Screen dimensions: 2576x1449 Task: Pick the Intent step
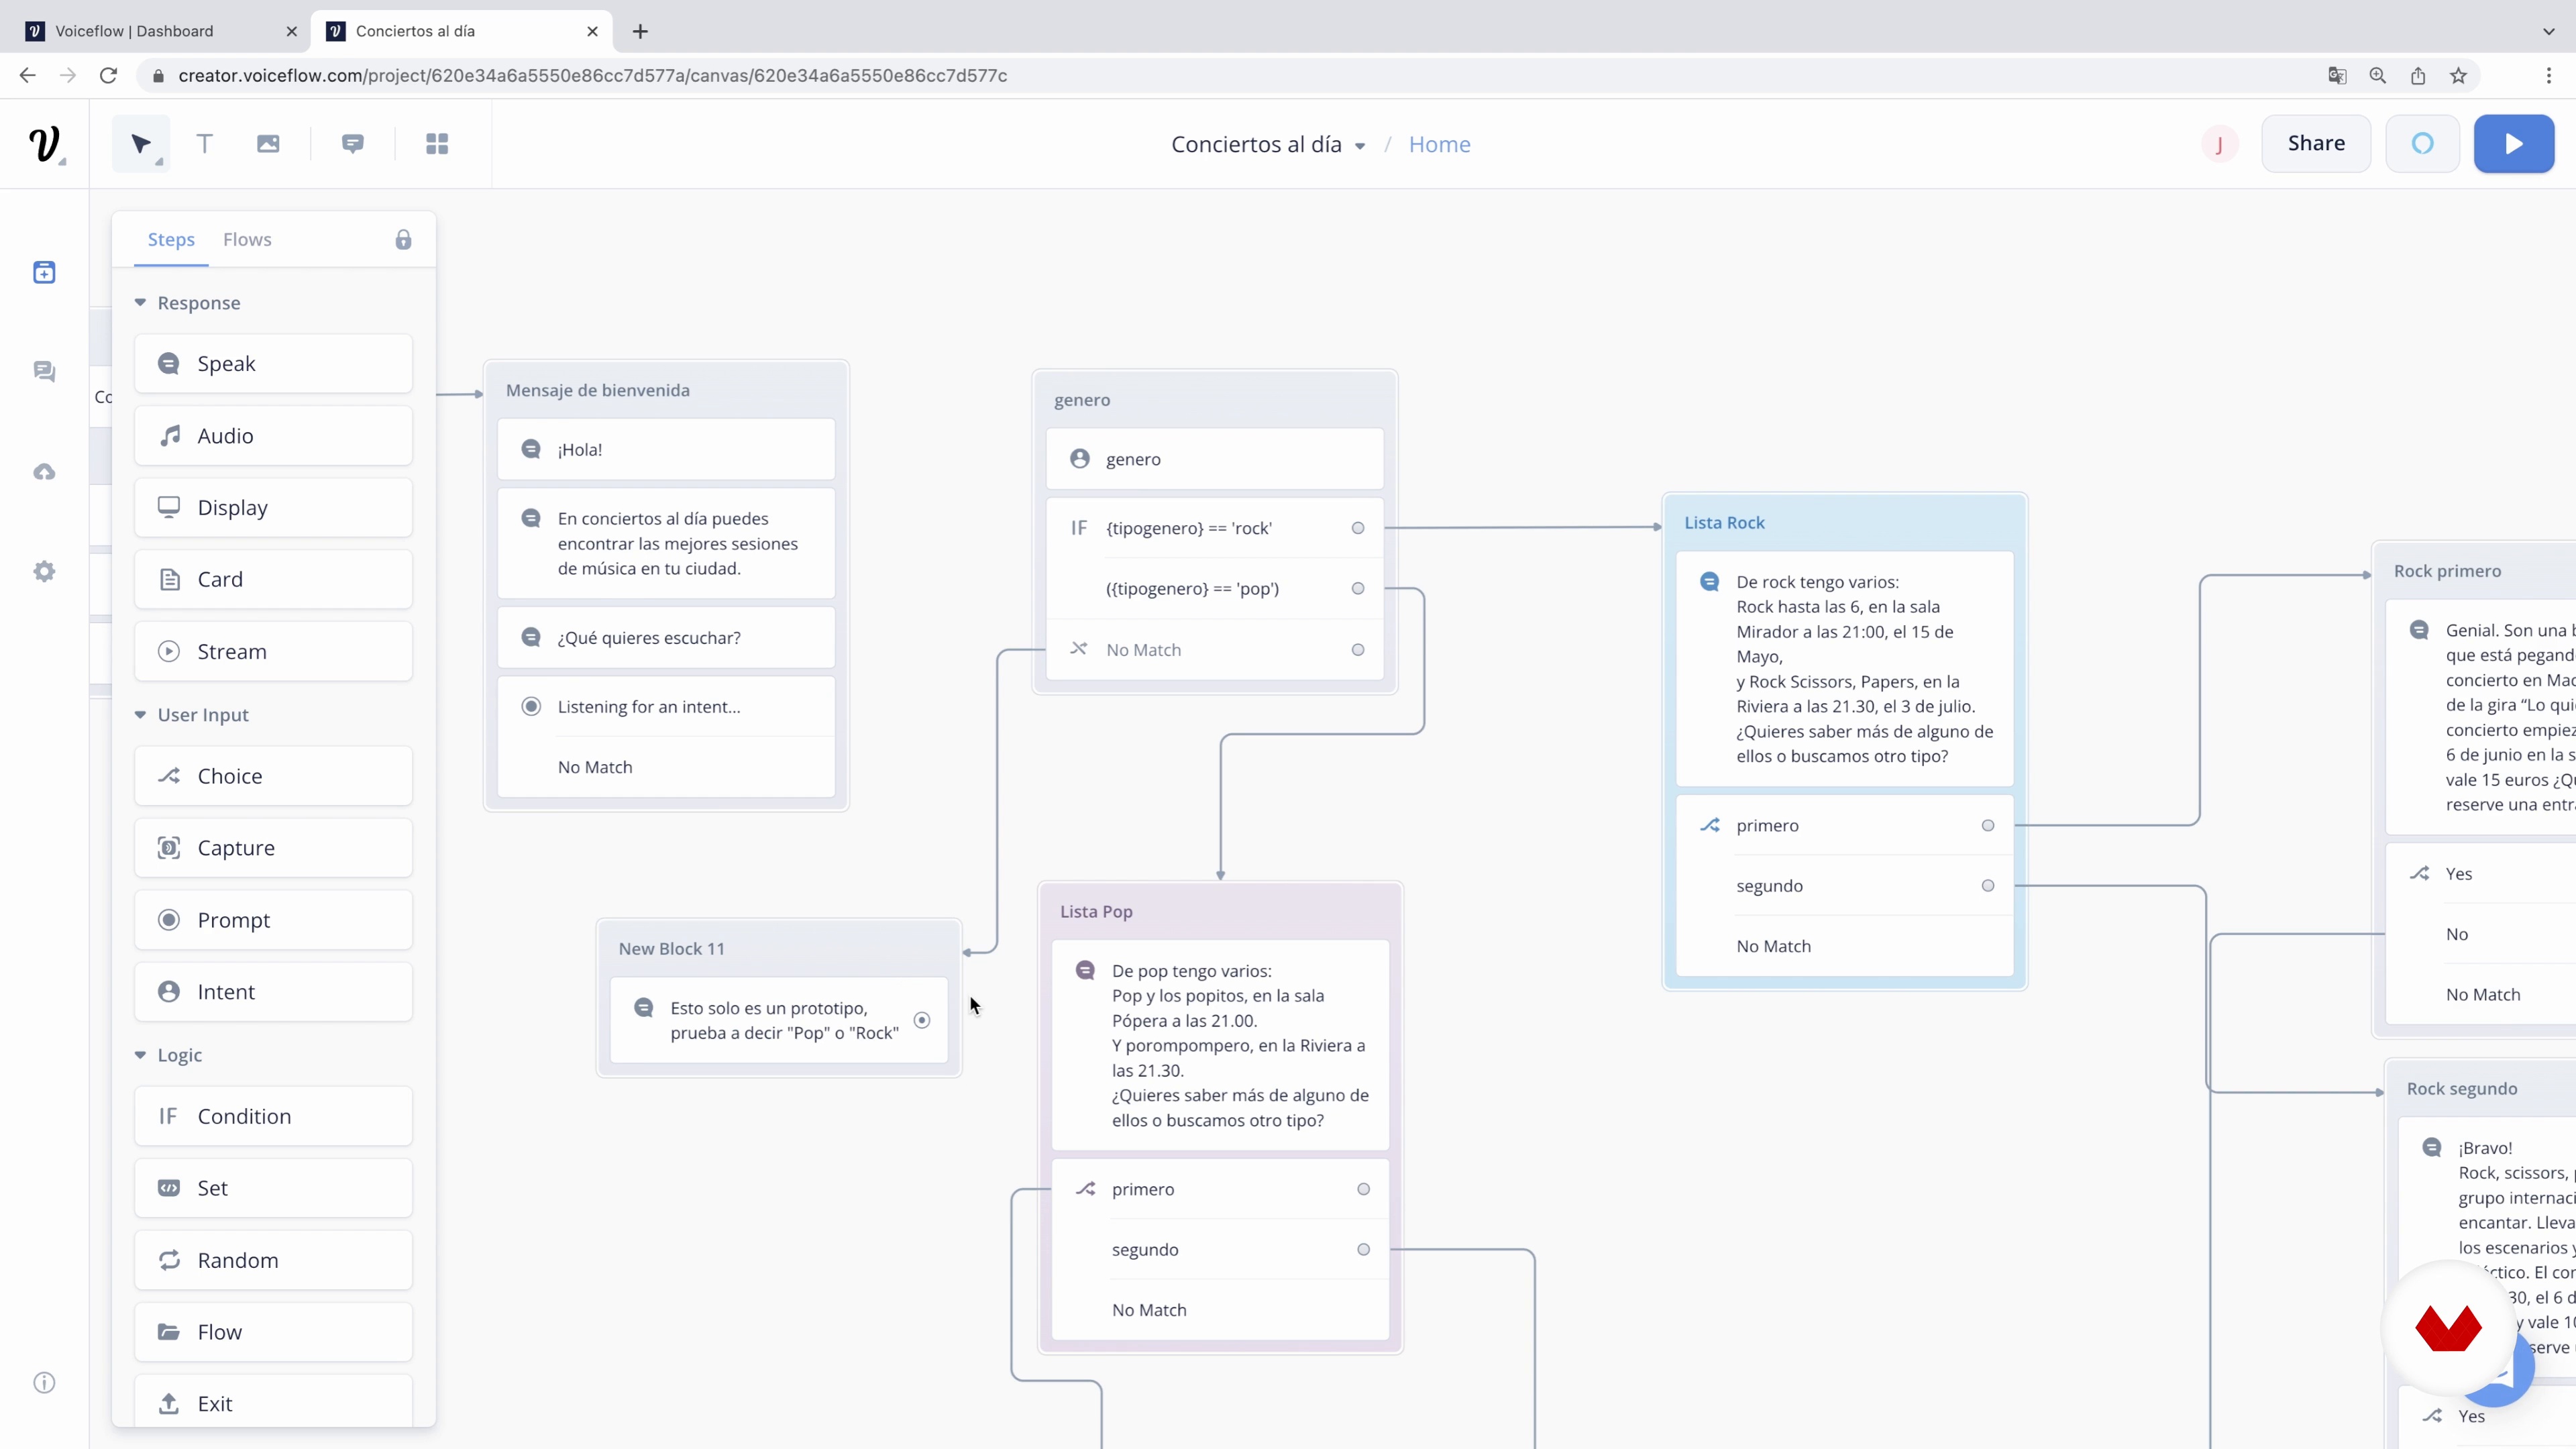(273, 992)
